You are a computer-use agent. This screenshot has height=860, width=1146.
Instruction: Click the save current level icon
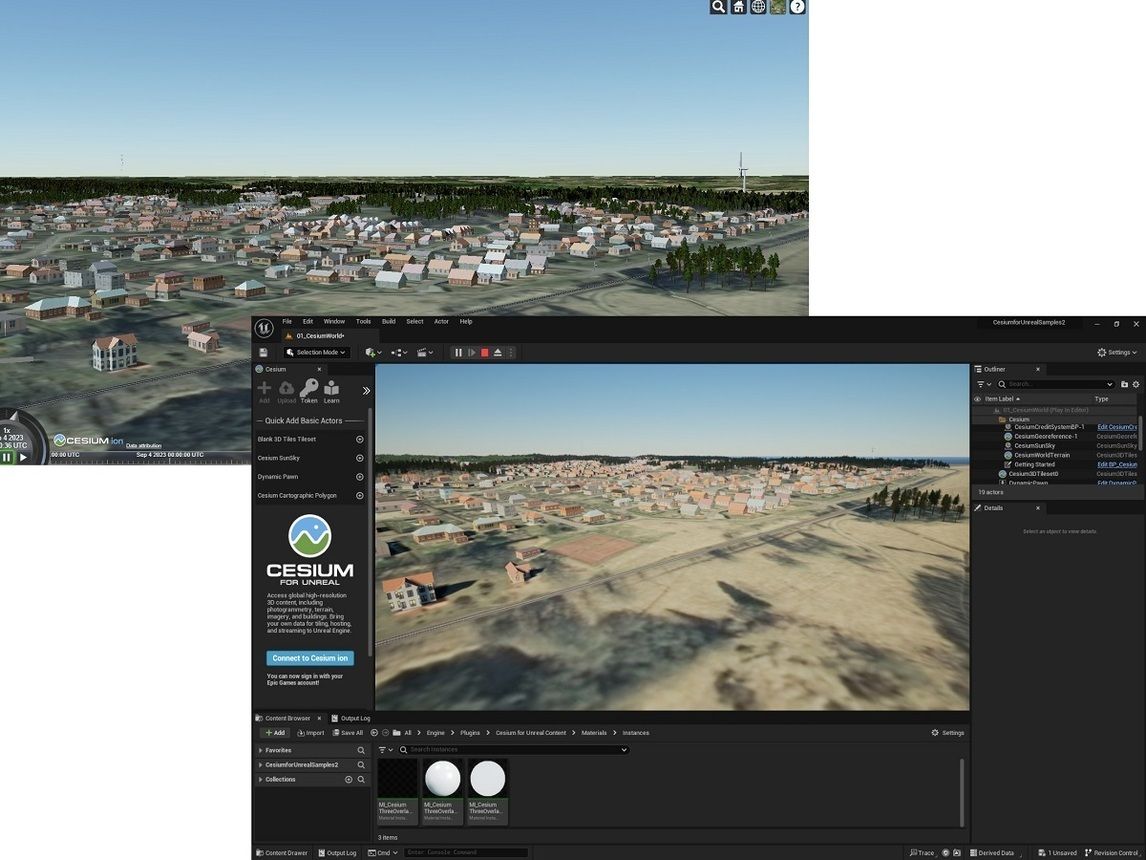tap(262, 352)
